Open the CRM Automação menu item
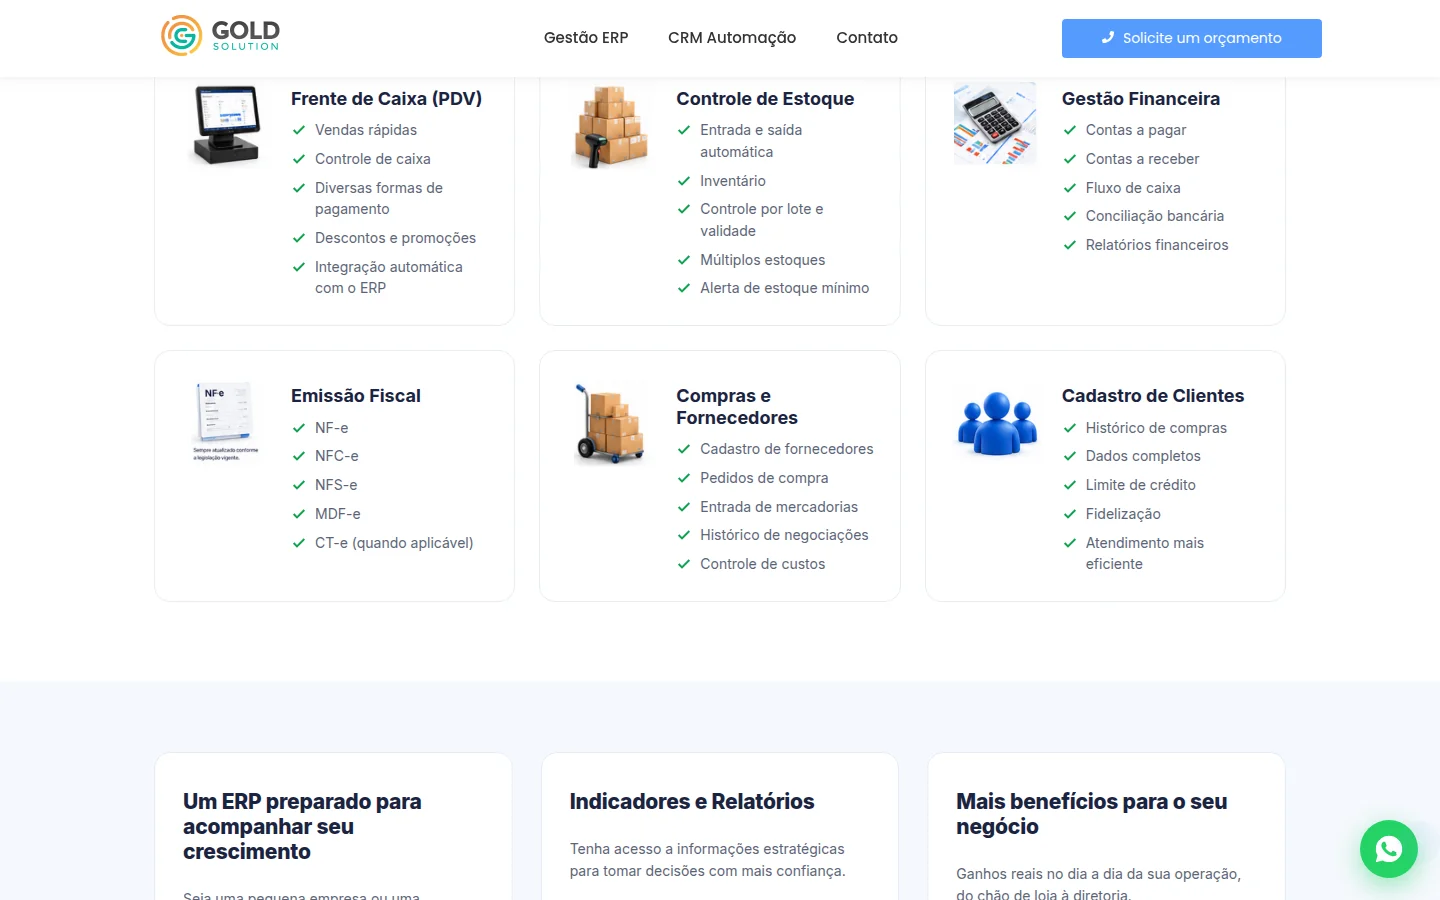This screenshot has height=900, width=1440. coord(732,38)
